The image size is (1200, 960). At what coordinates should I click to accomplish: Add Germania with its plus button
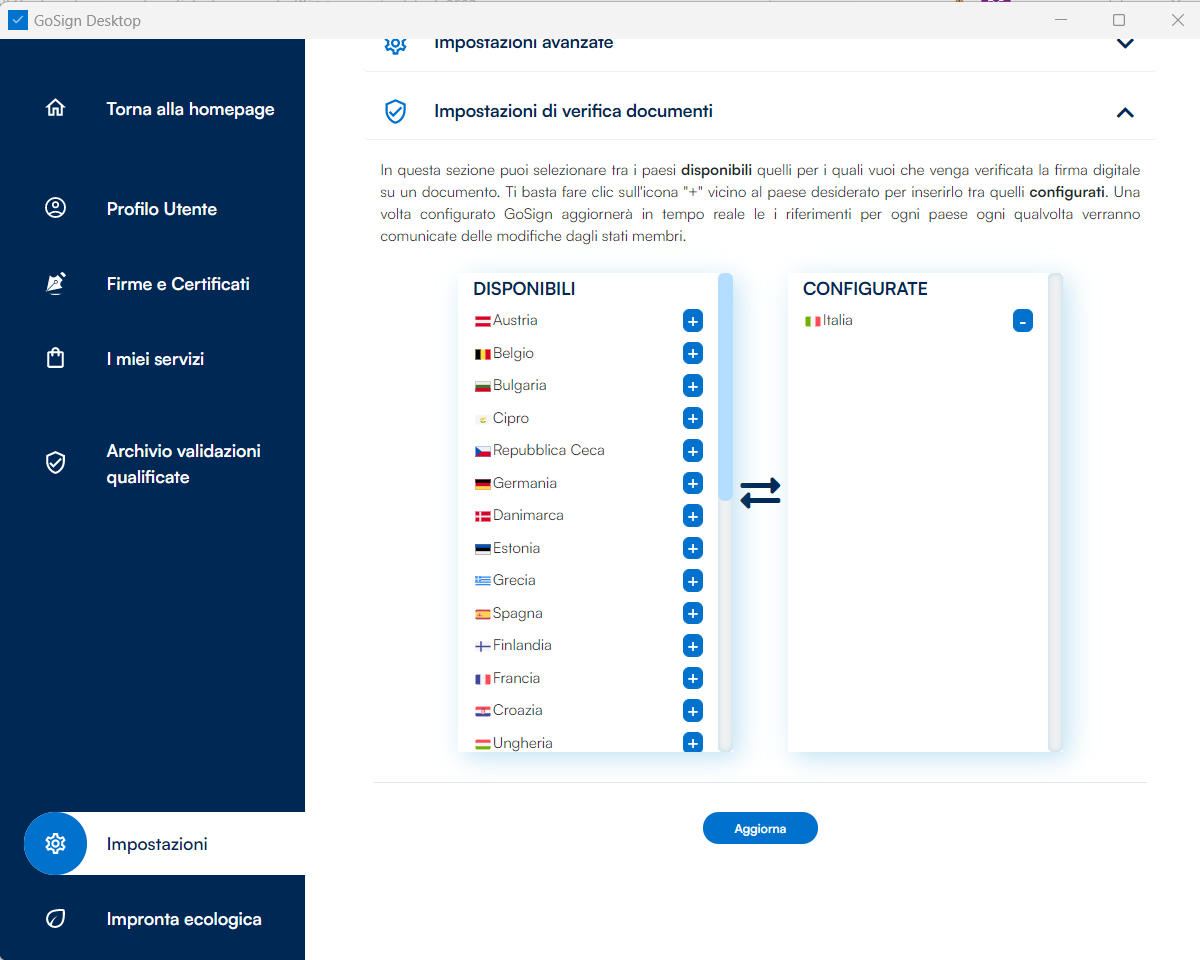(692, 483)
